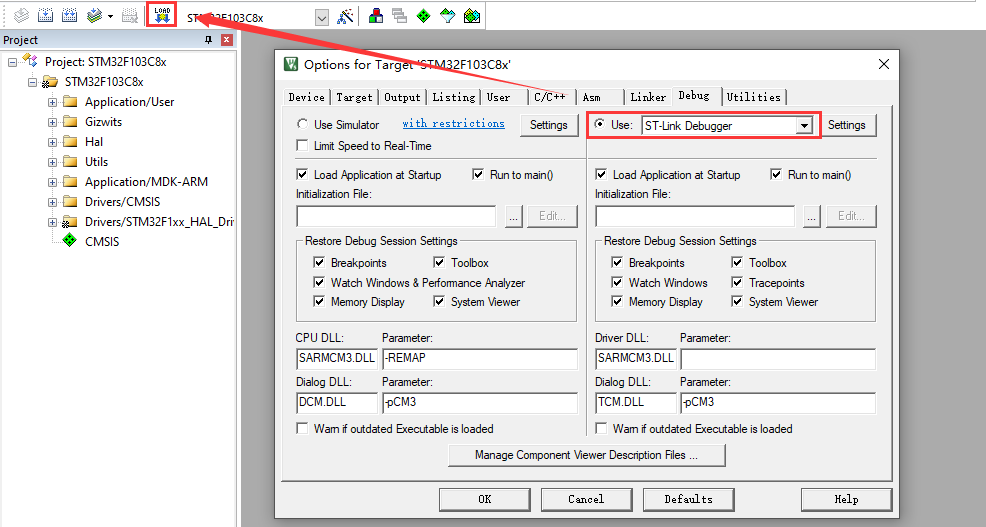Screen dimensions: 986x527
Task: Toggle simulator side Run to main() checkbox
Action: [478, 174]
